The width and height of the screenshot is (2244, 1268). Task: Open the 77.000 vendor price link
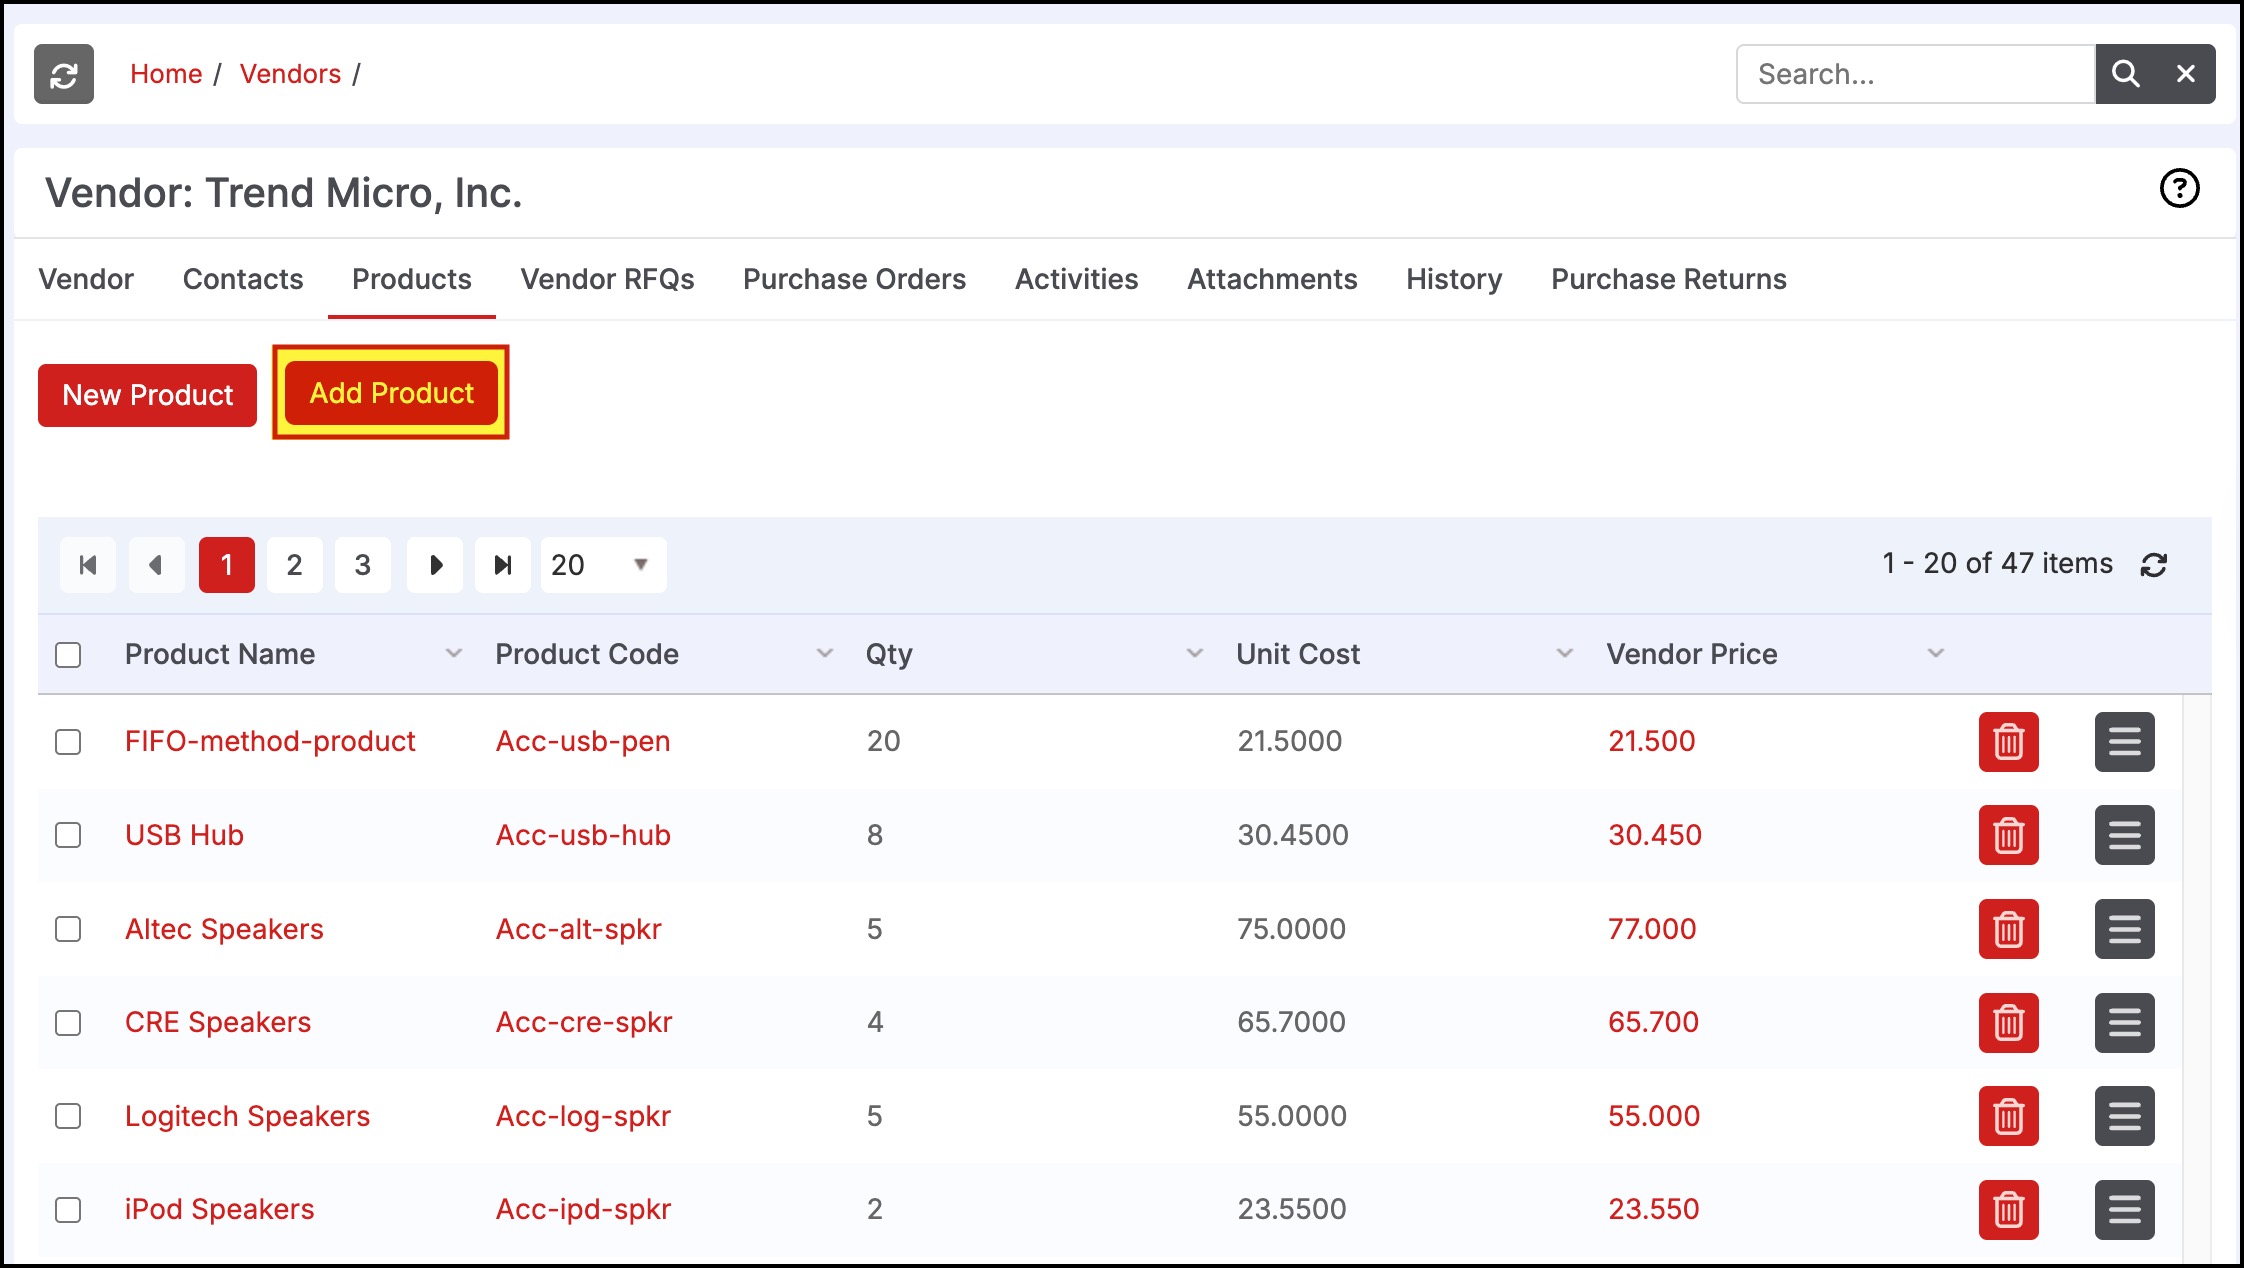1652,929
